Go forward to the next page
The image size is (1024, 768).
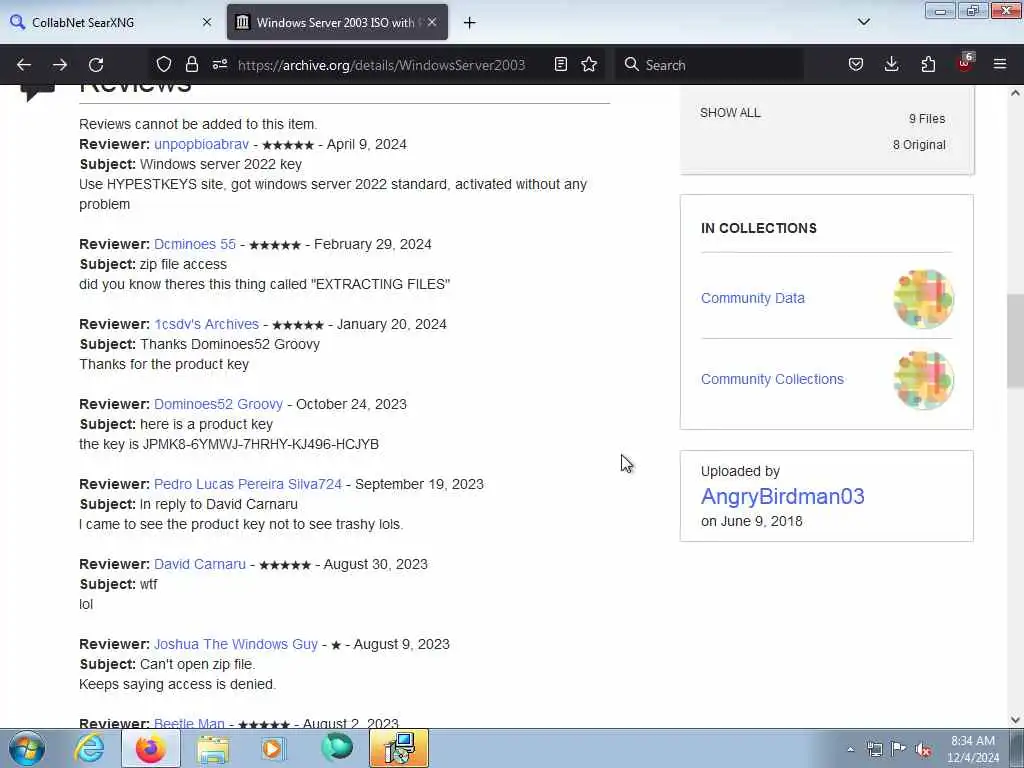click(60, 65)
